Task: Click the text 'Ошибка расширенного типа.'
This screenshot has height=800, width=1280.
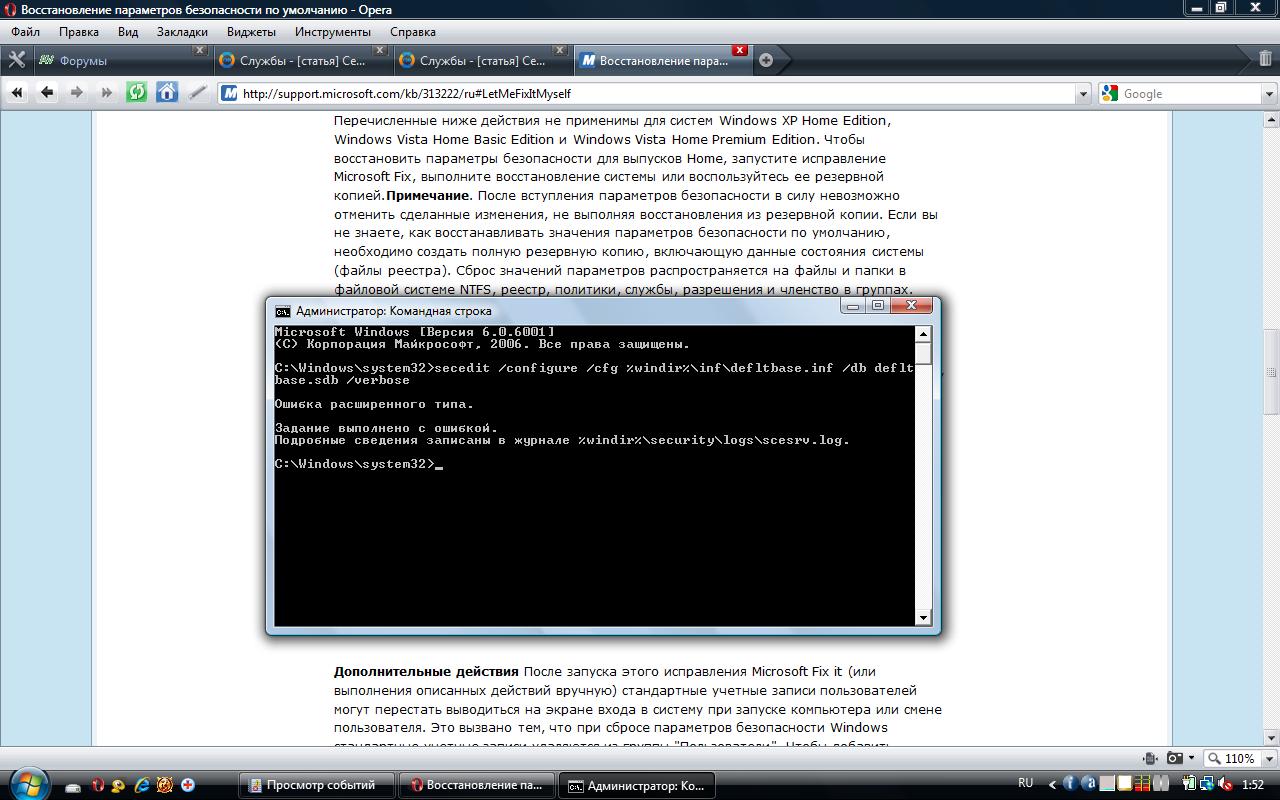Action: click(x=374, y=404)
